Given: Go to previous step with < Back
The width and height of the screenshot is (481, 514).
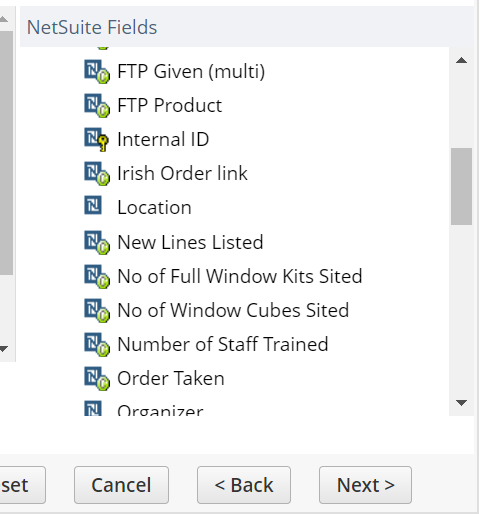Looking at the screenshot, I should tap(244, 485).
